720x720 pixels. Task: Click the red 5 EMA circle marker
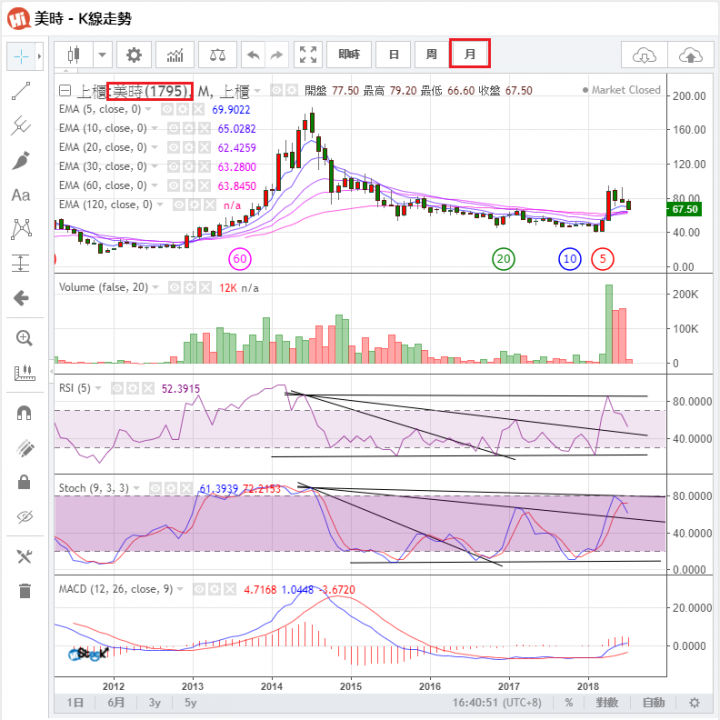tap(602, 259)
